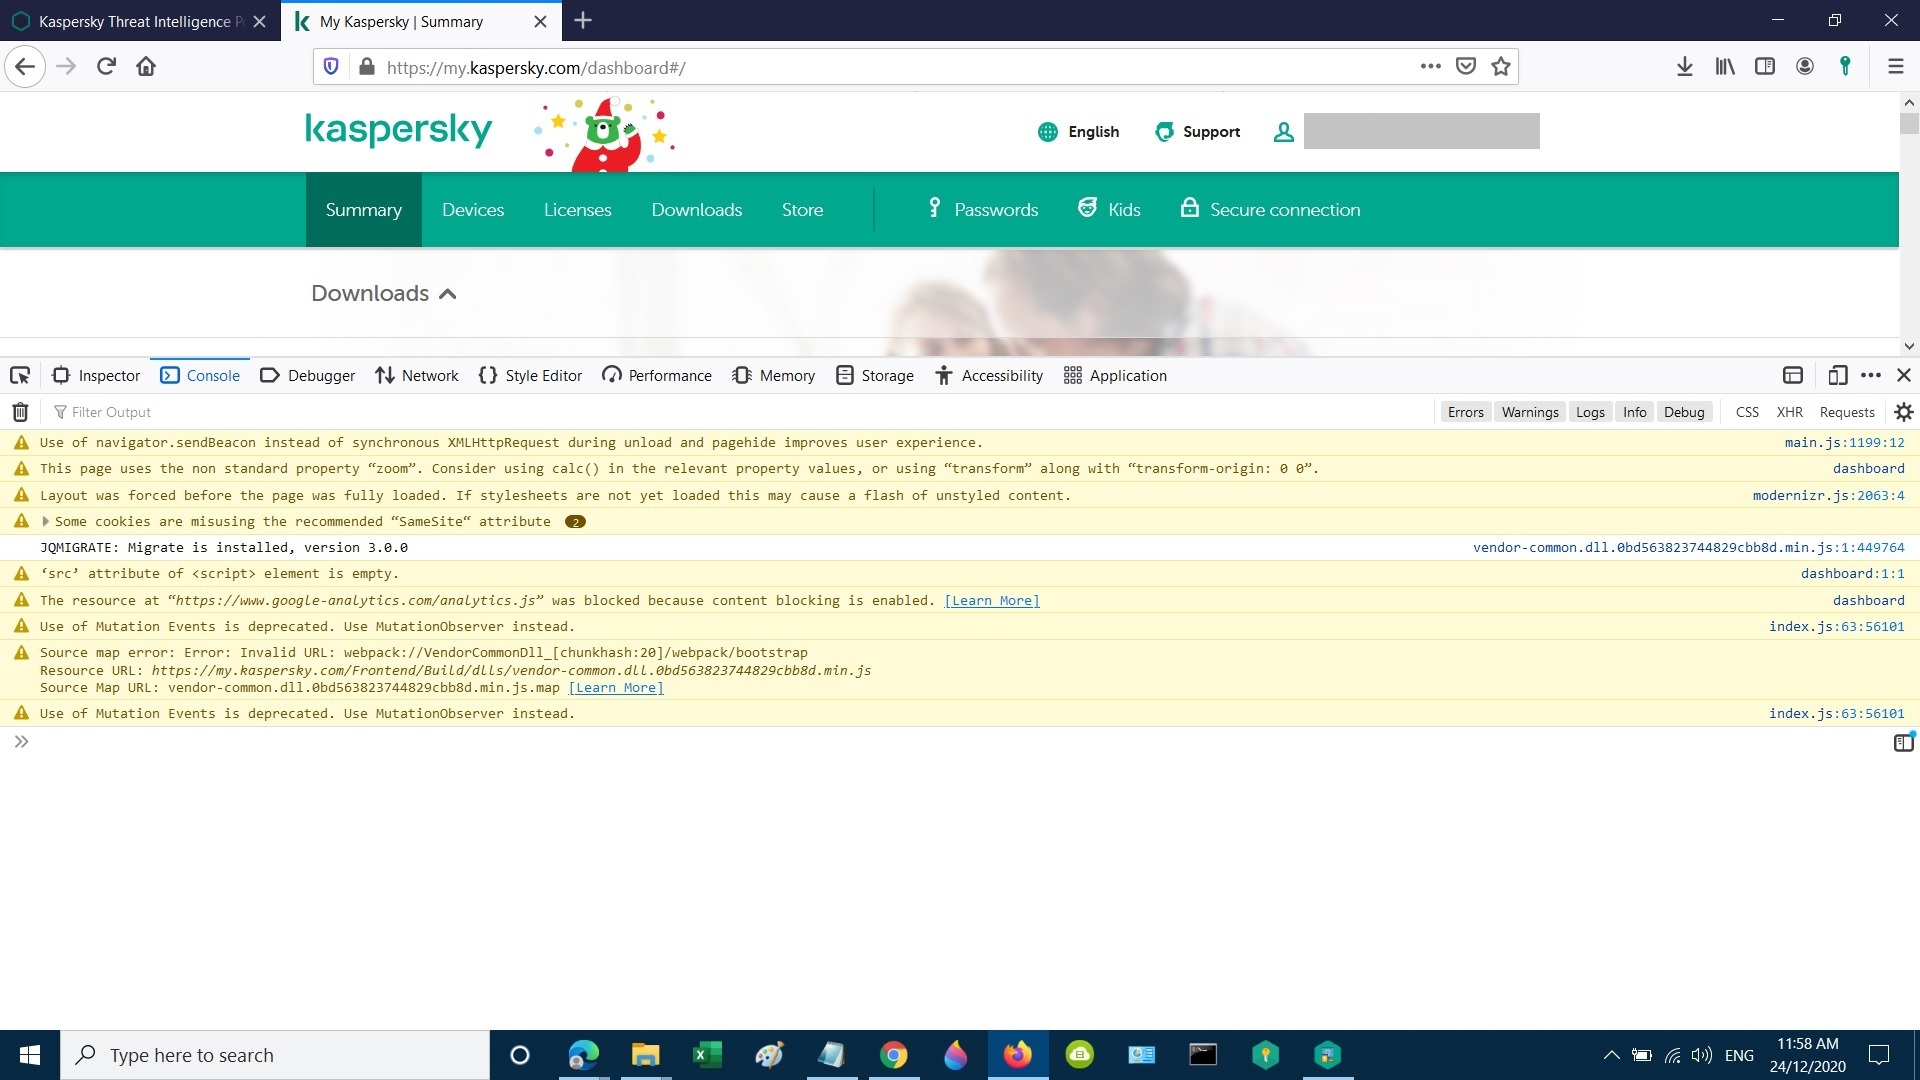1920x1080 pixels.
Task: Open DevTools more options ellipsis
Action: [1871, 375]
